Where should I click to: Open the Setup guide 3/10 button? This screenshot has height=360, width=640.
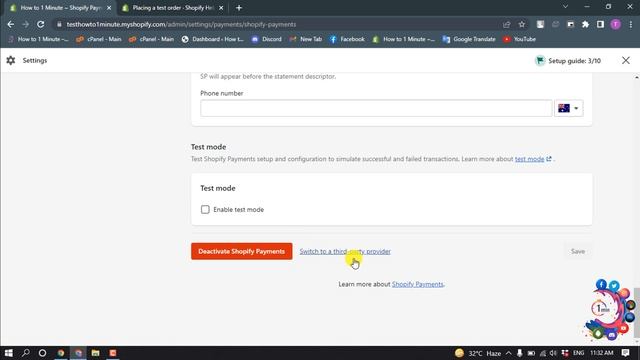(568, 60)
